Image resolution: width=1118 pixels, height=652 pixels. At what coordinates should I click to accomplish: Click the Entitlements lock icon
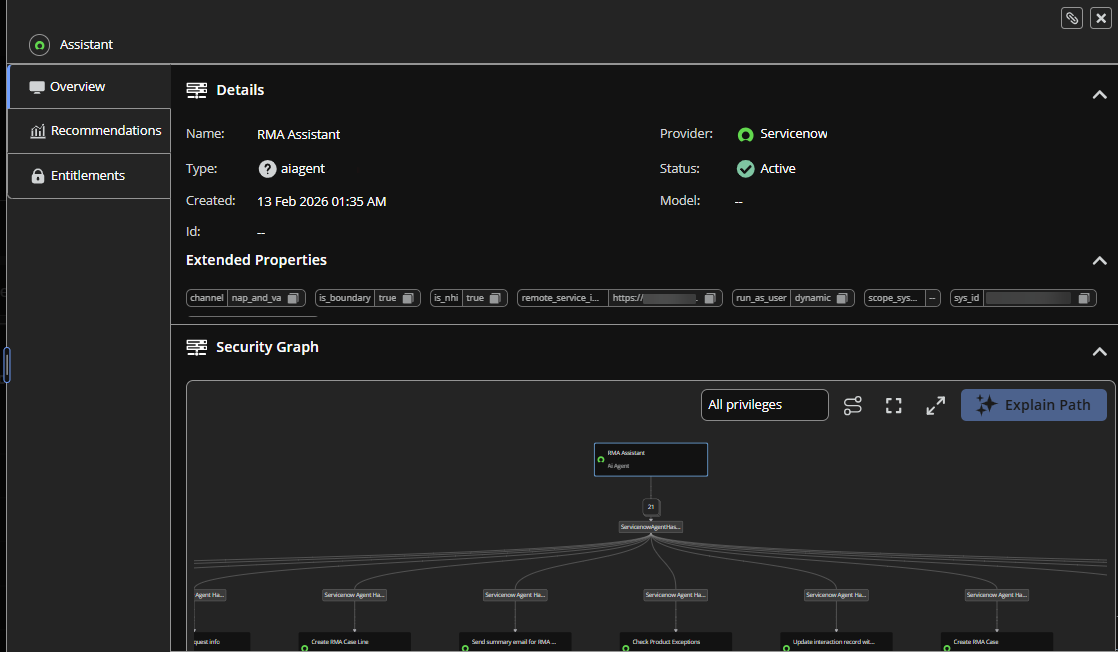pos(38,176)
